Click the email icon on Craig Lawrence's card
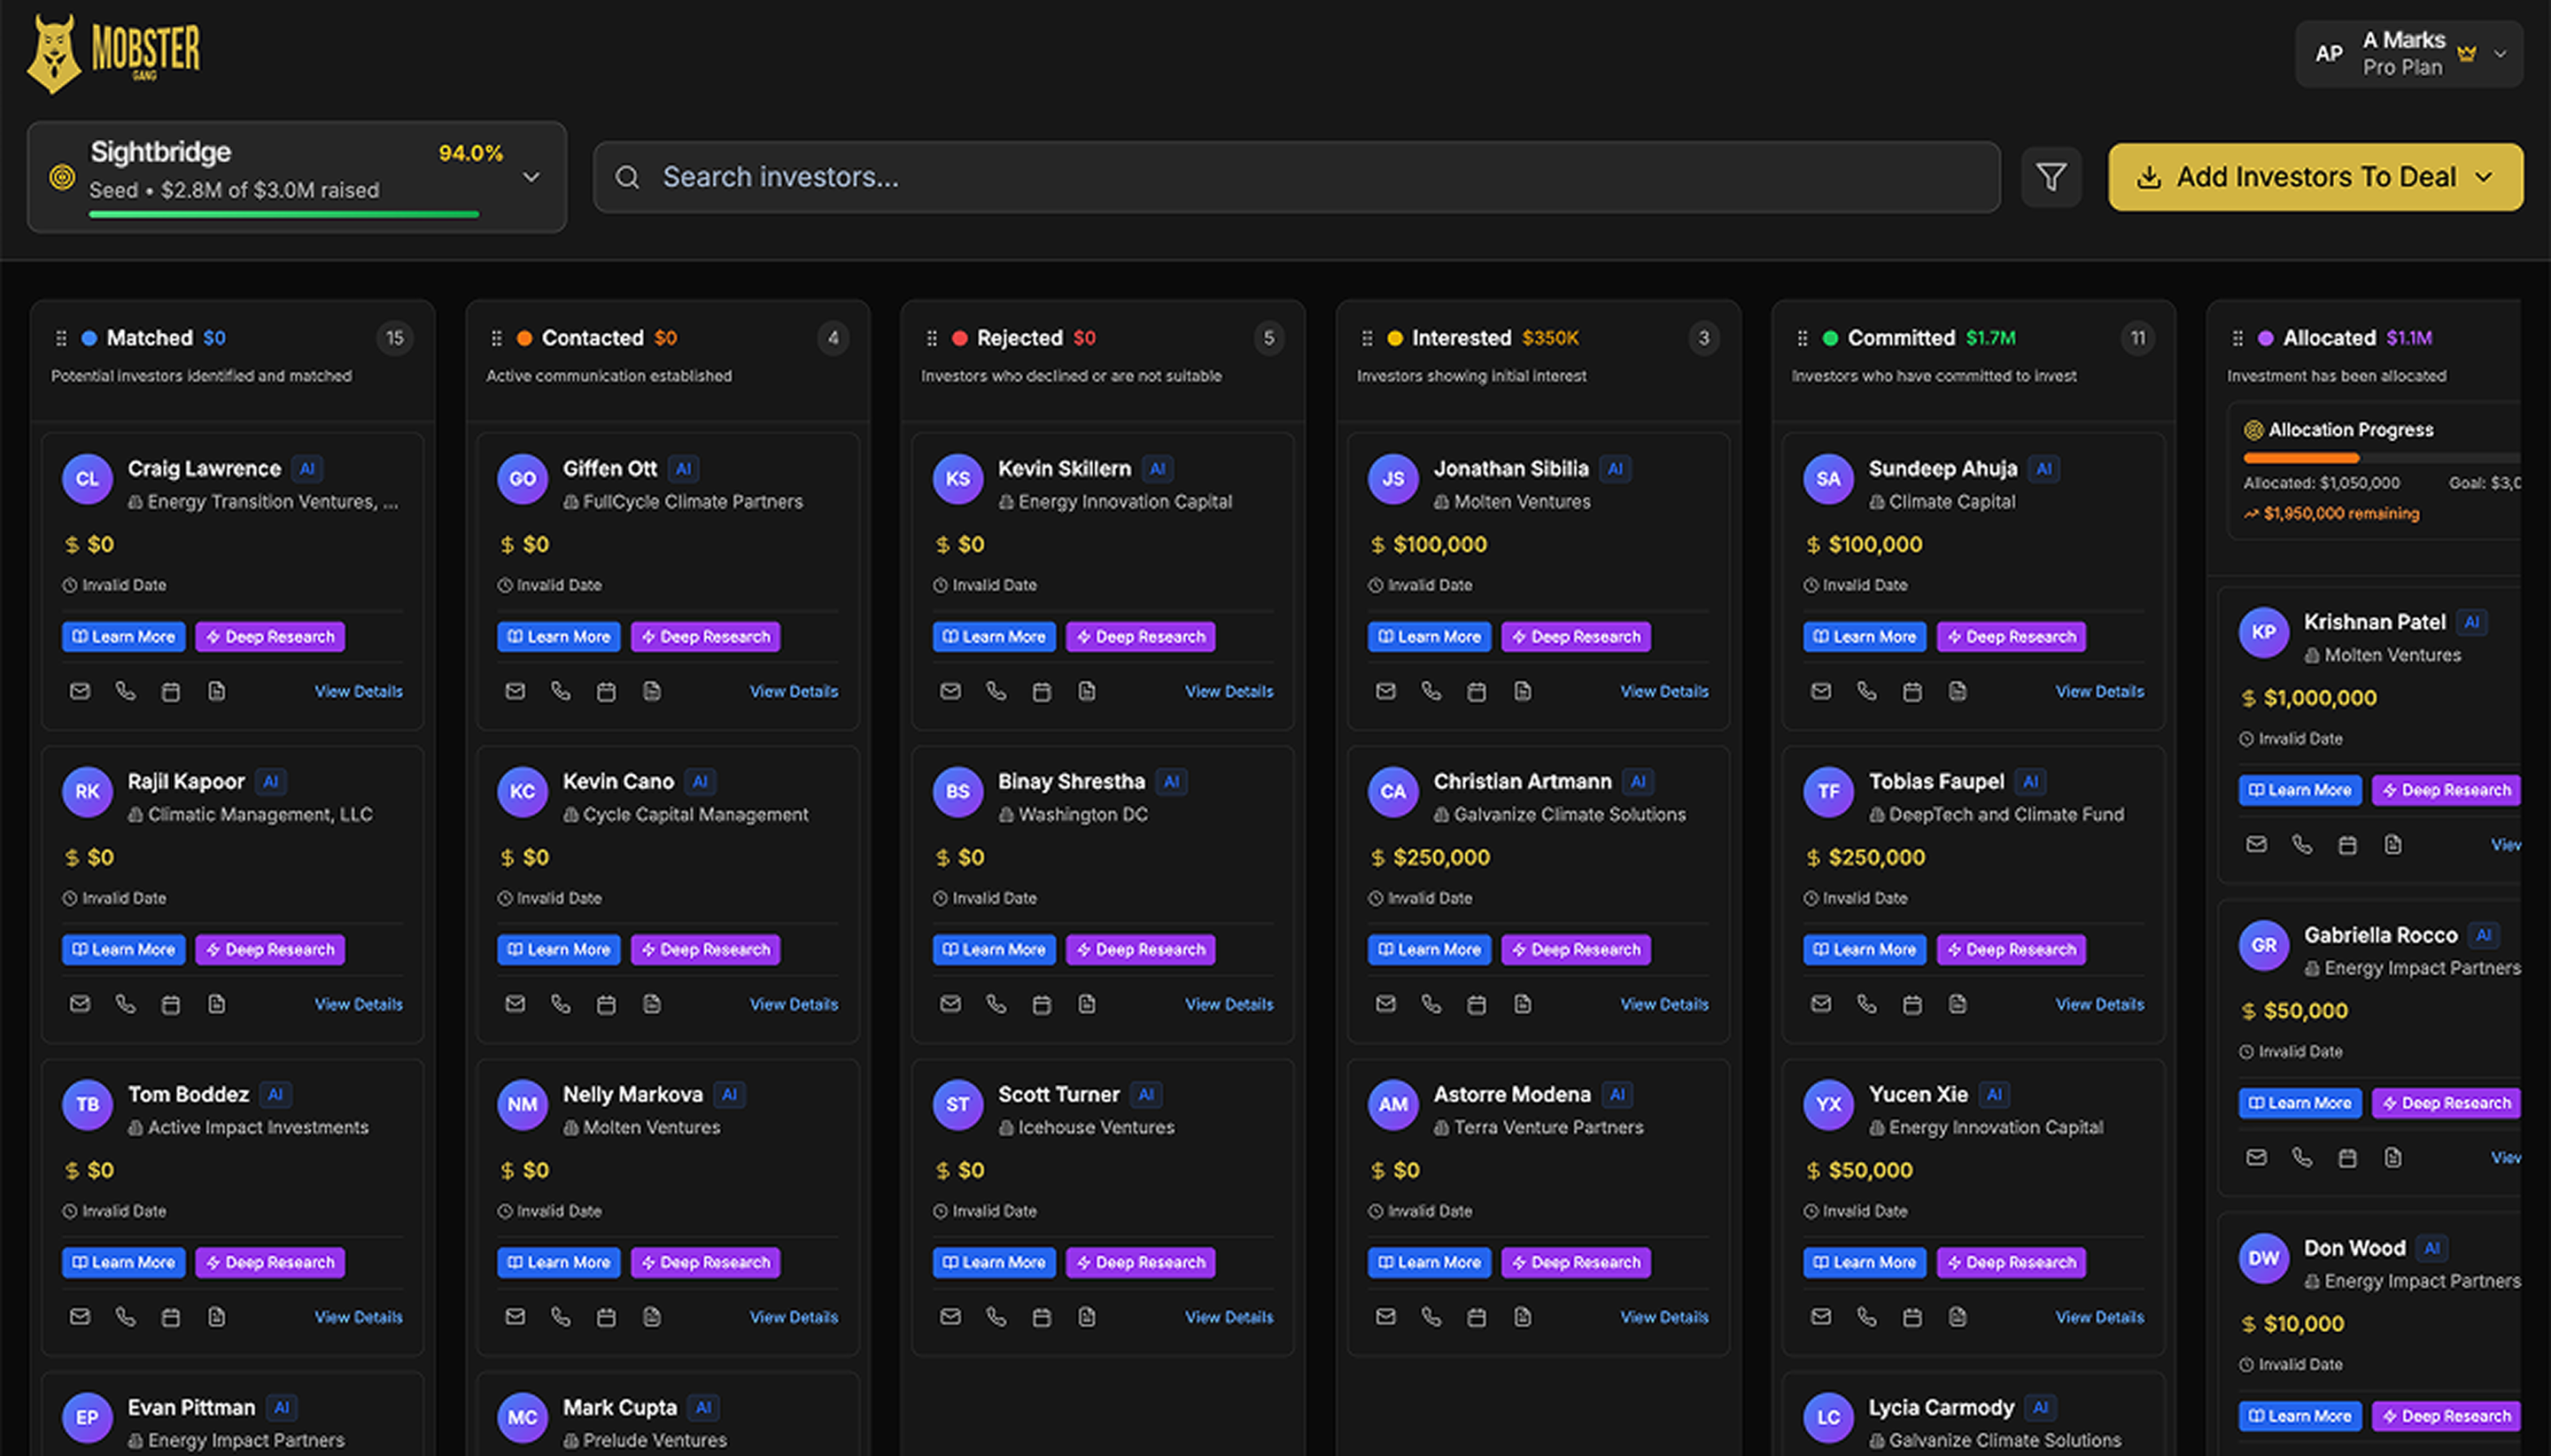 (x=80, y=691)
